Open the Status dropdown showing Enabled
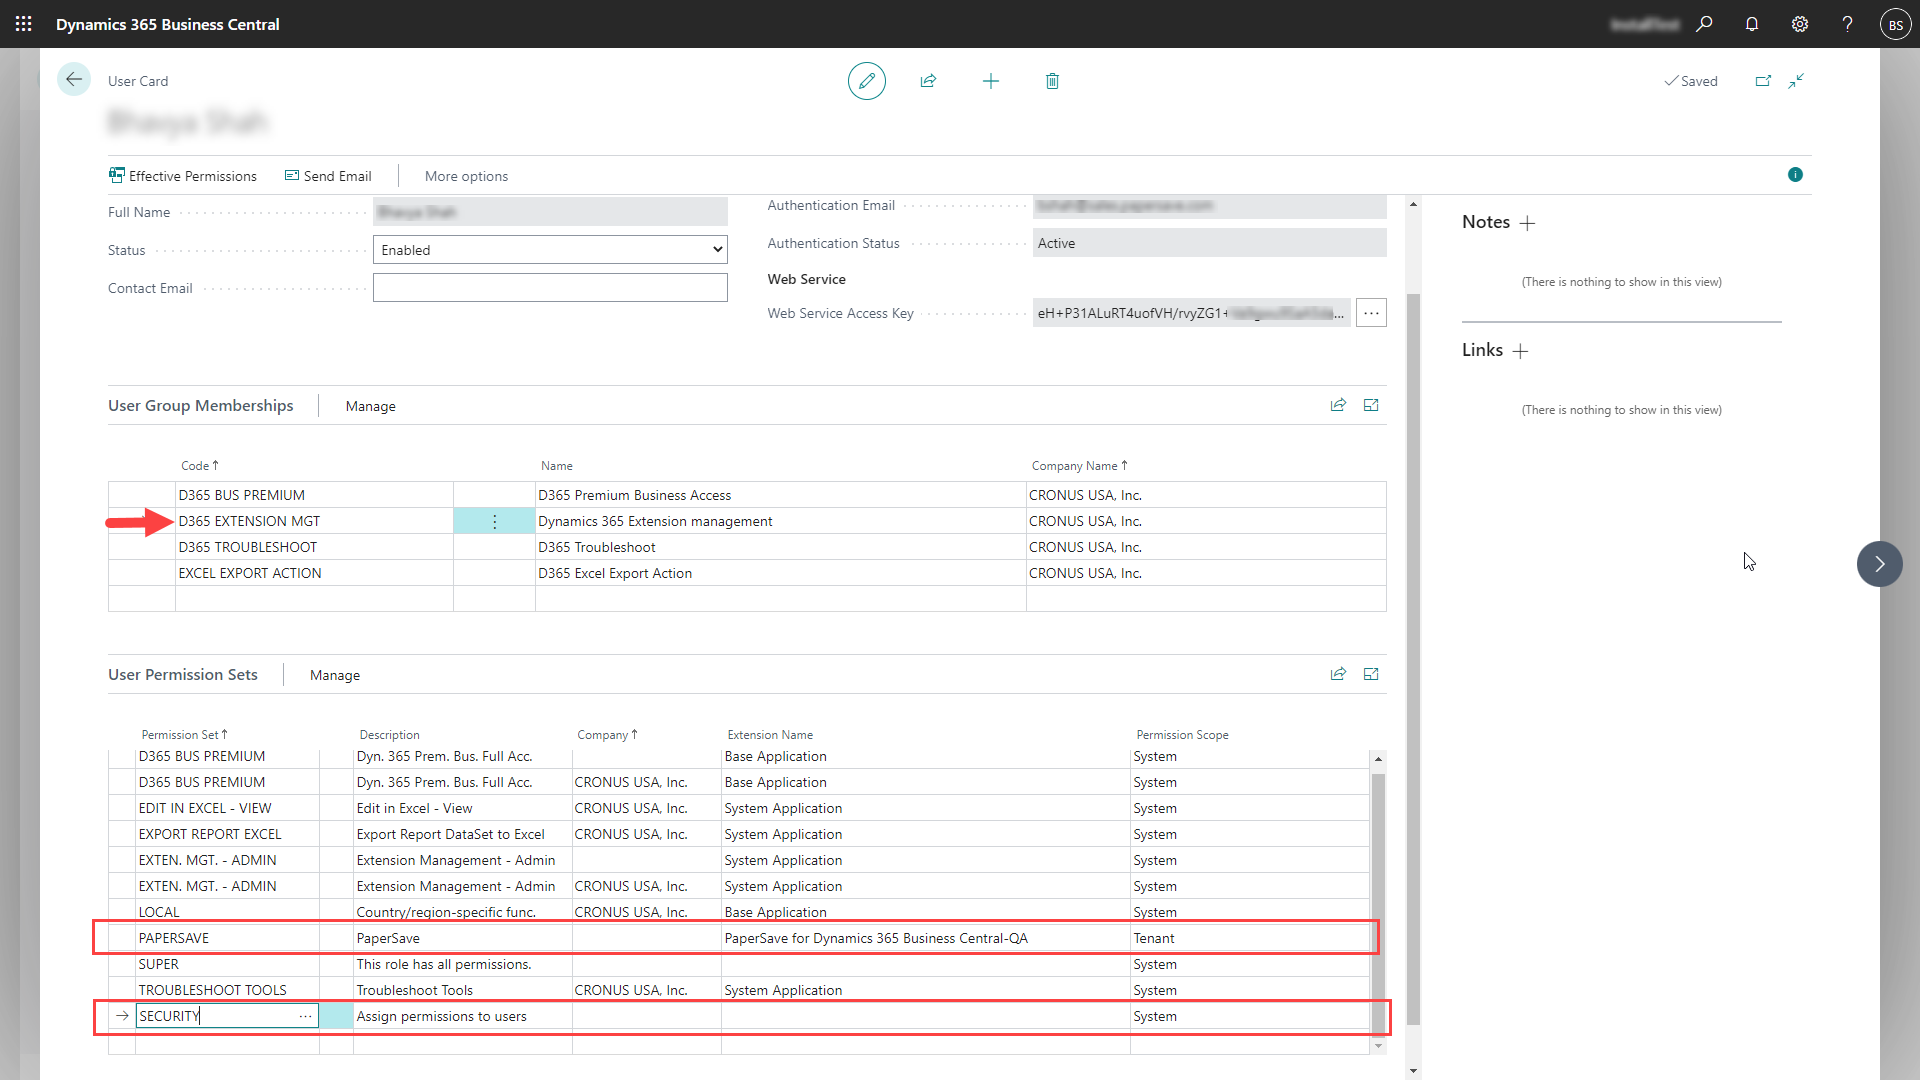This screenshot has width=1920, height=1080. (550, 250)
